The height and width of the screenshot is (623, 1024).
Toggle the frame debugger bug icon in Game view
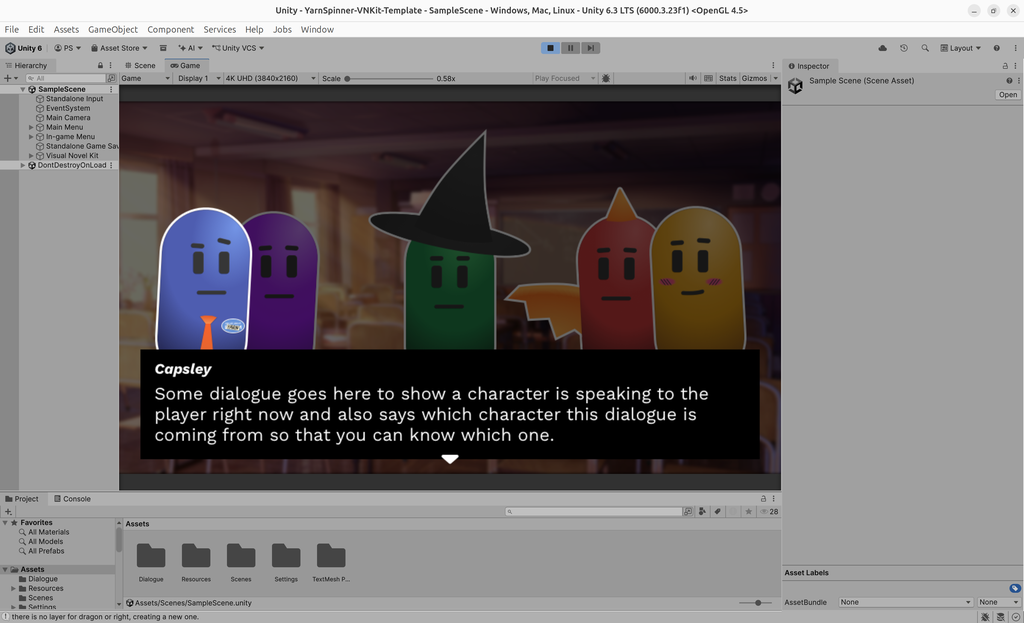[606, 78]
